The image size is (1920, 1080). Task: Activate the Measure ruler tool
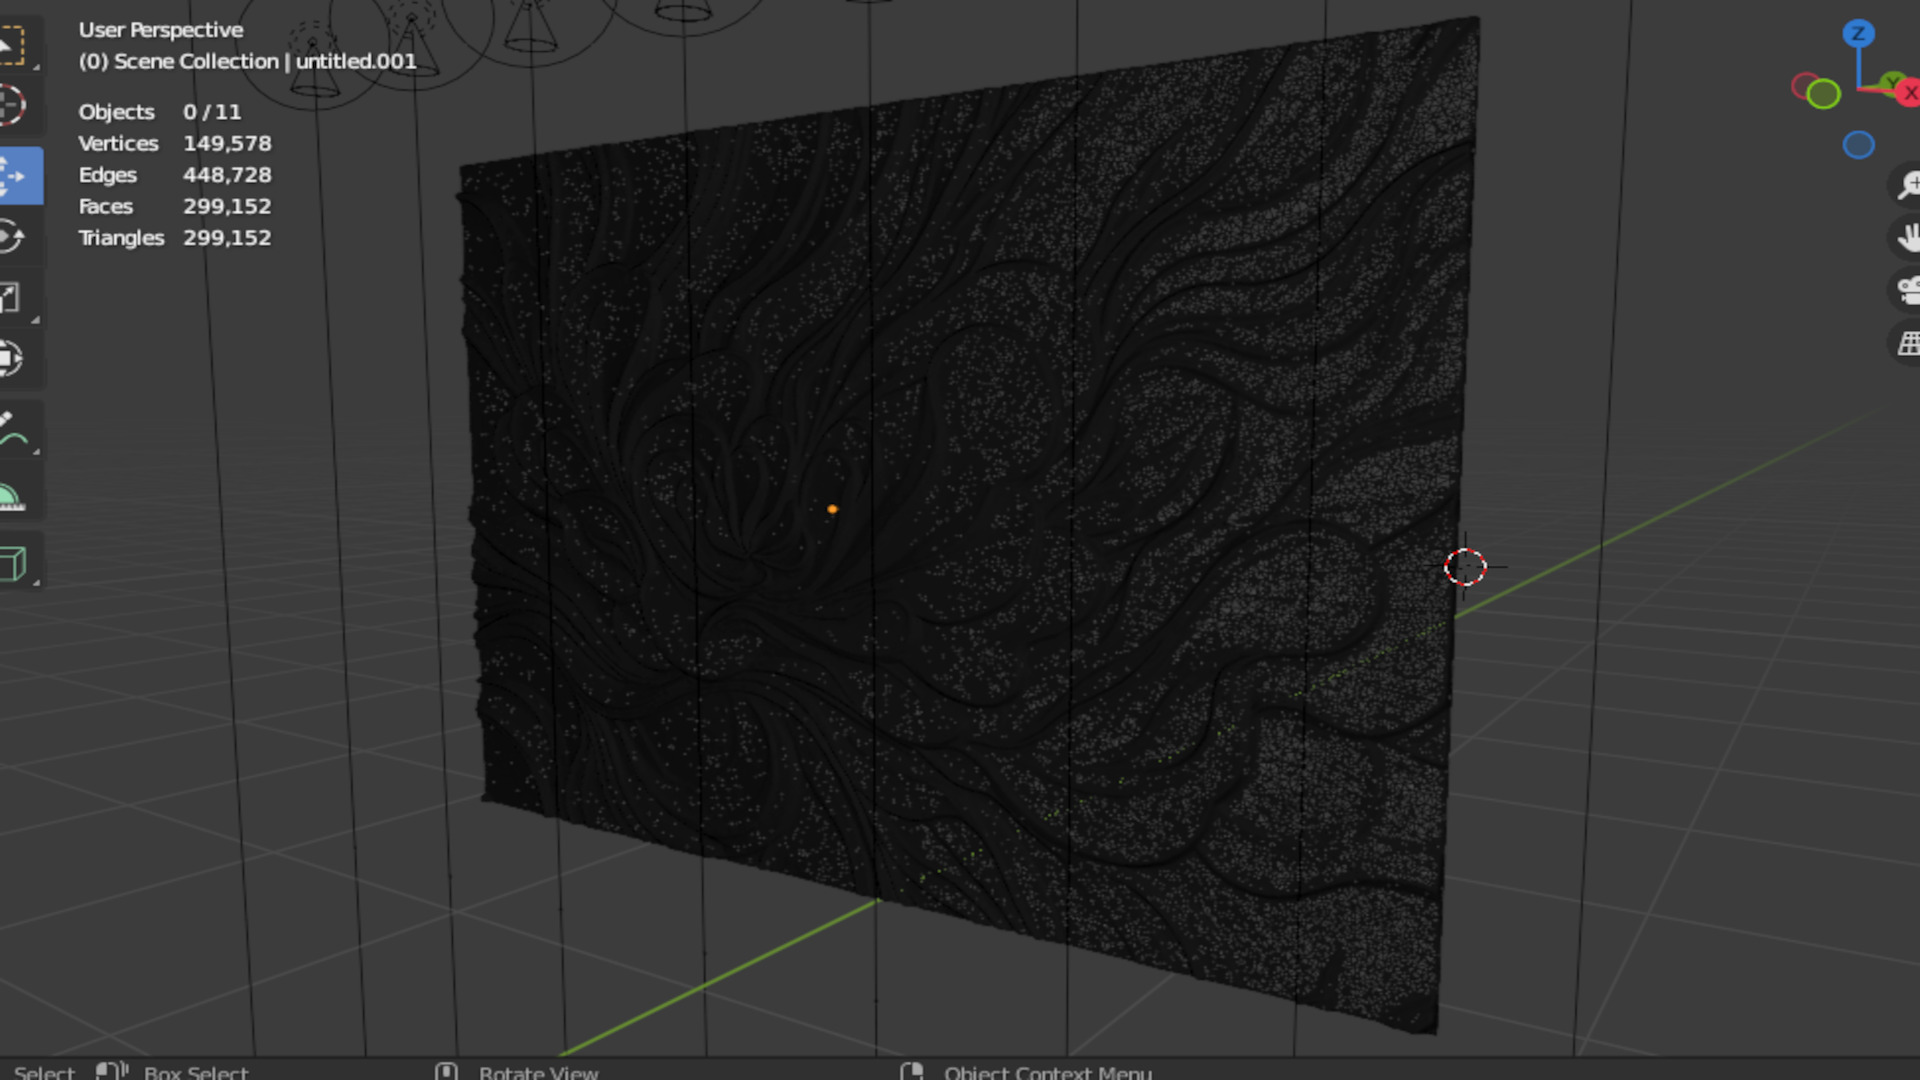point(12,497)
